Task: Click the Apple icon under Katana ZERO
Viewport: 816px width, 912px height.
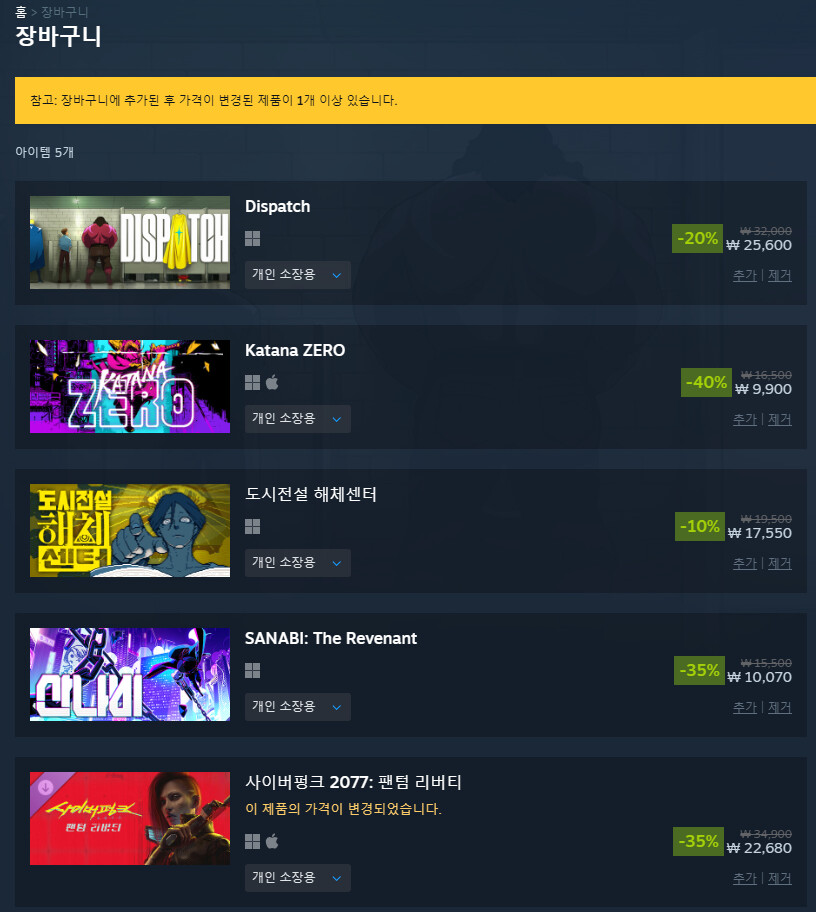Action: coord(272,382)
